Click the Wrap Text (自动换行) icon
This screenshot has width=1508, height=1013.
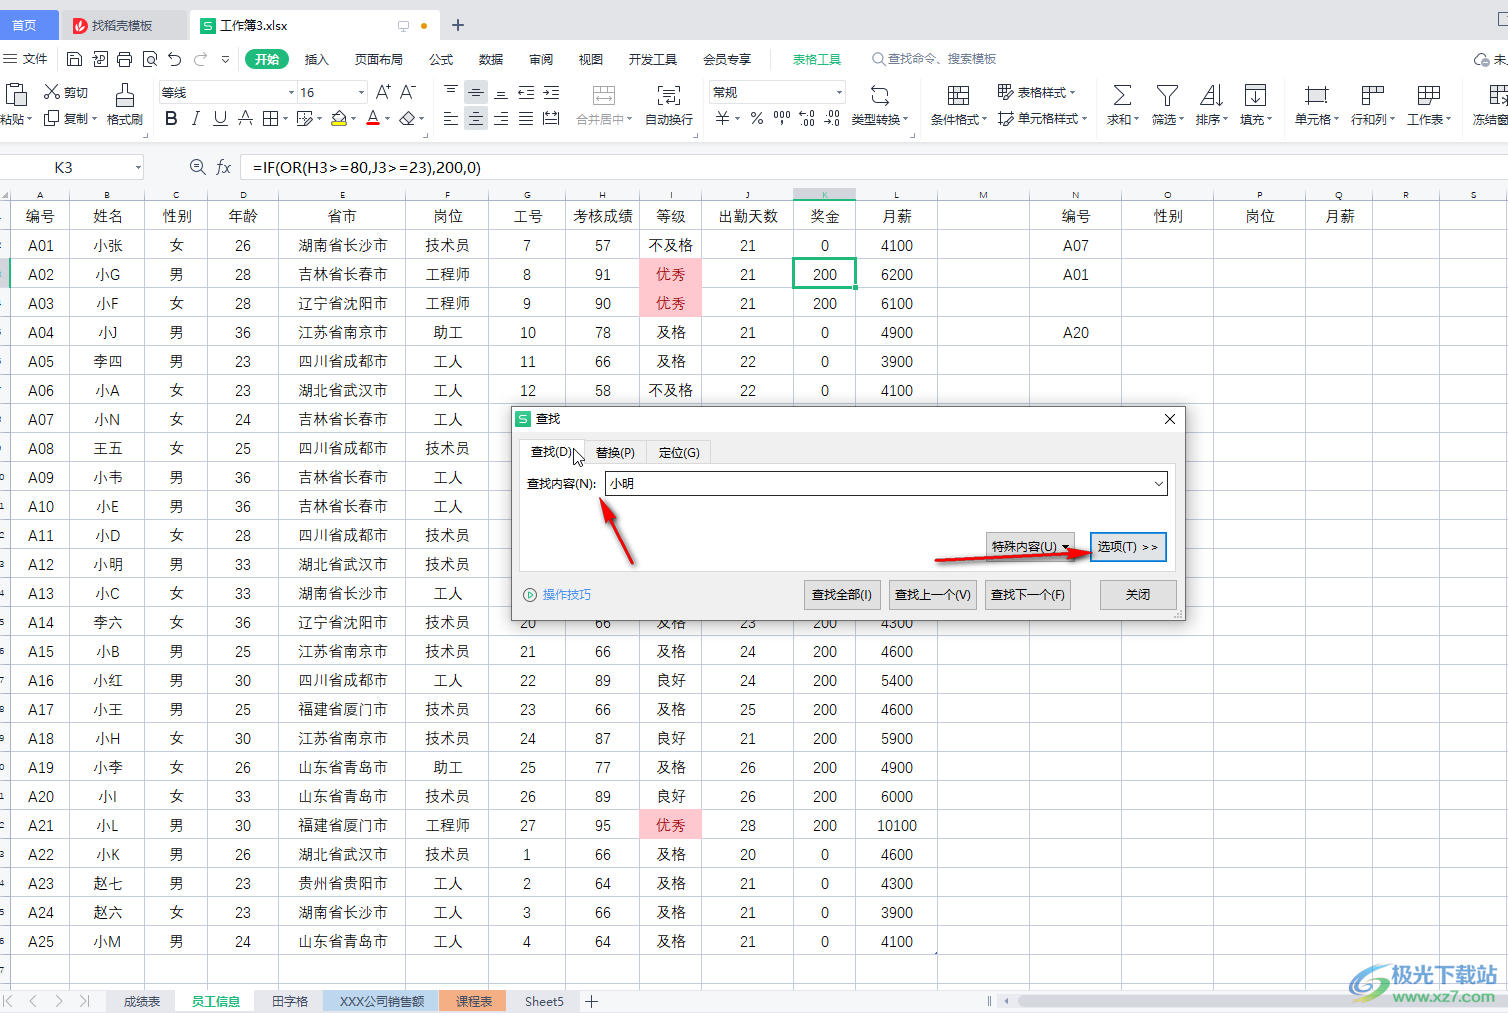tap(668, 95)
